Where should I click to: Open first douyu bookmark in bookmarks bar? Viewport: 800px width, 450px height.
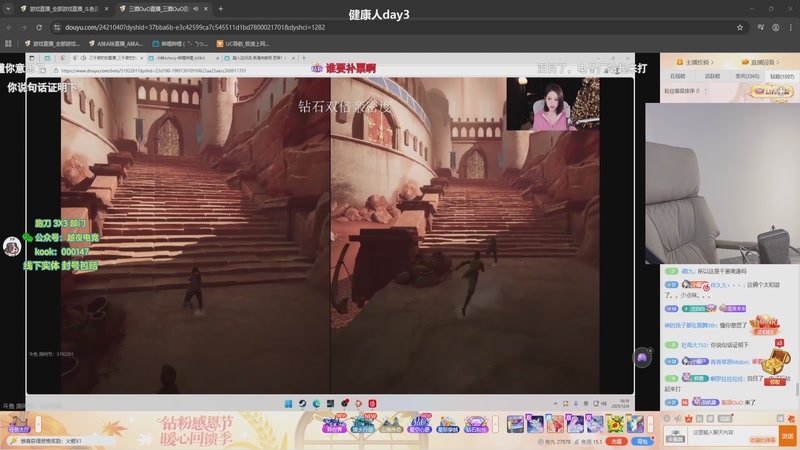pos(52,44)
